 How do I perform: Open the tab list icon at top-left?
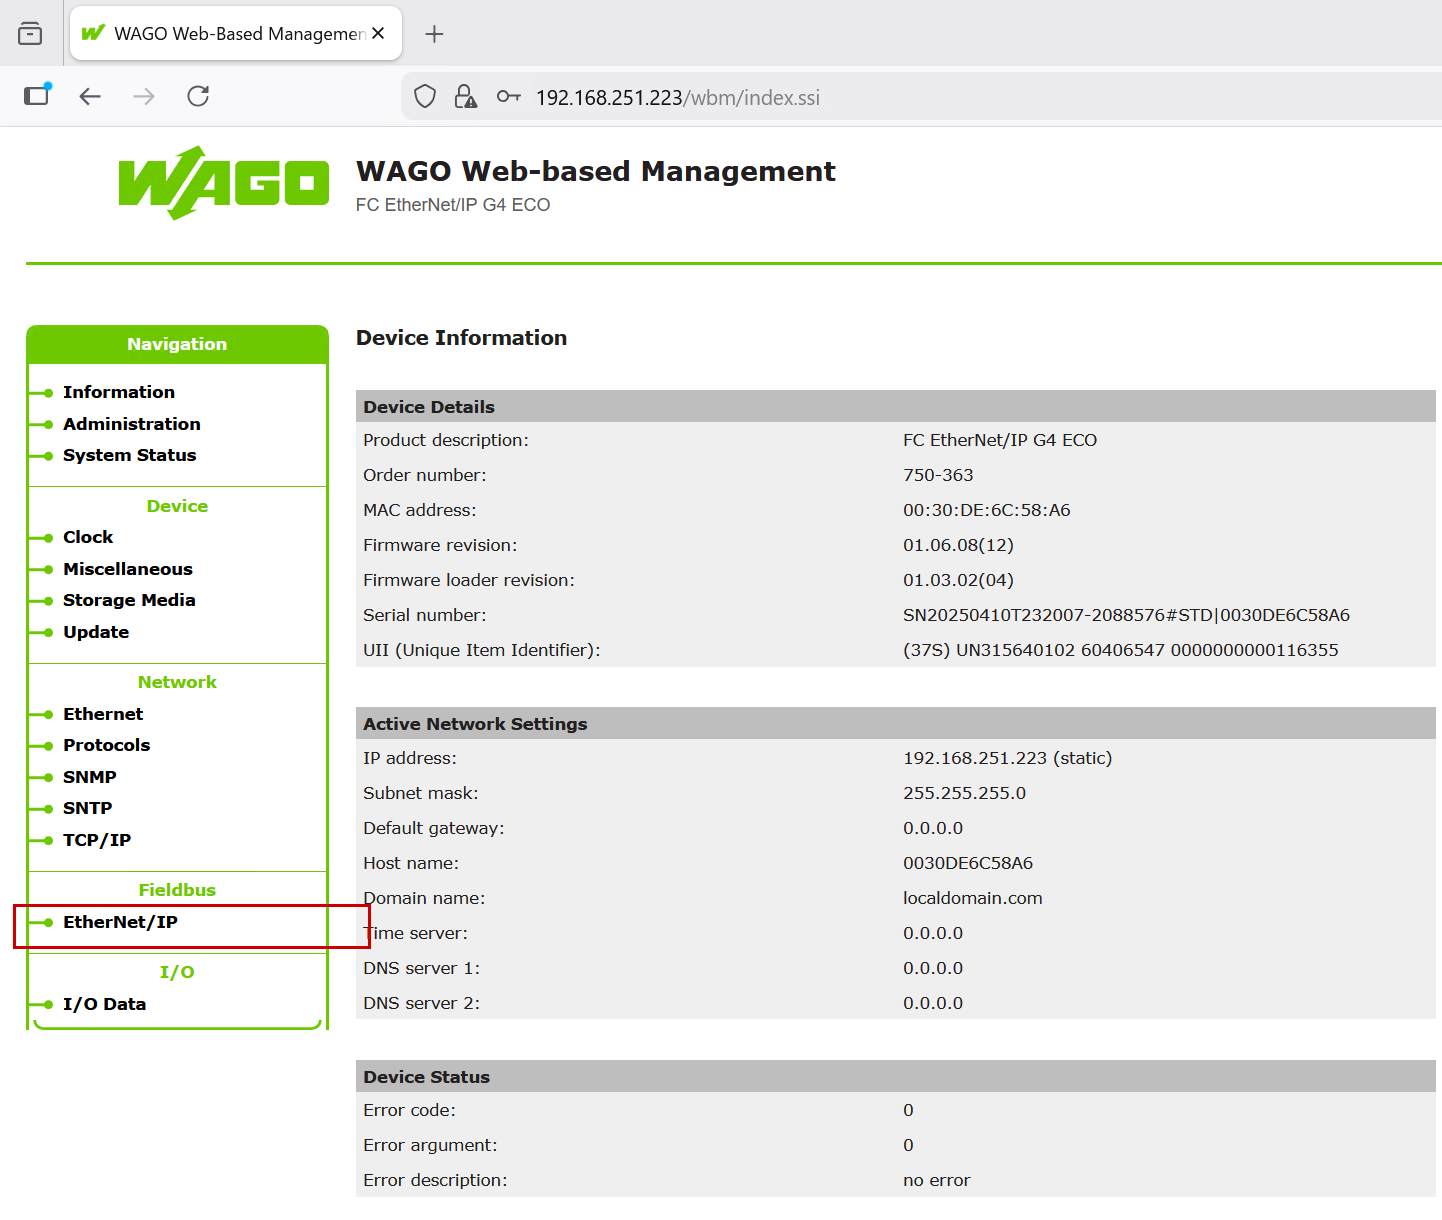(30, 34)
